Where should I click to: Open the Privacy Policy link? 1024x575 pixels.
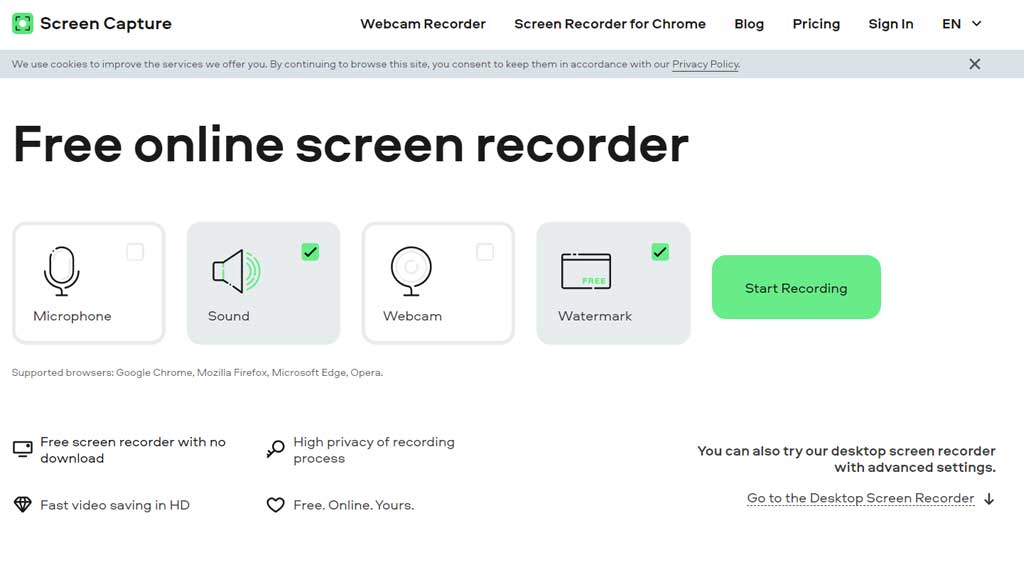(x=705, y=64)
